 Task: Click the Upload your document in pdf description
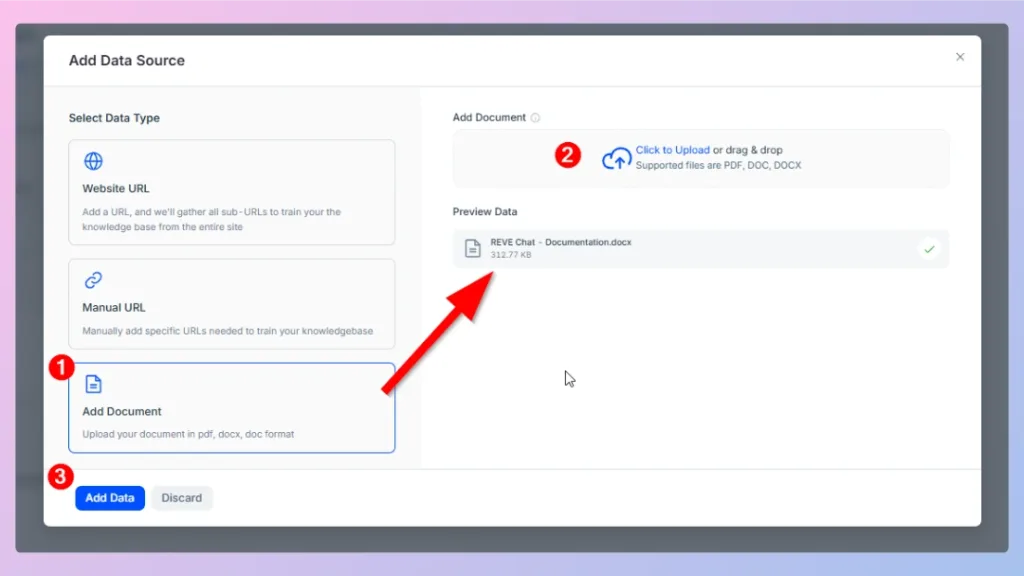coord(188,434)
